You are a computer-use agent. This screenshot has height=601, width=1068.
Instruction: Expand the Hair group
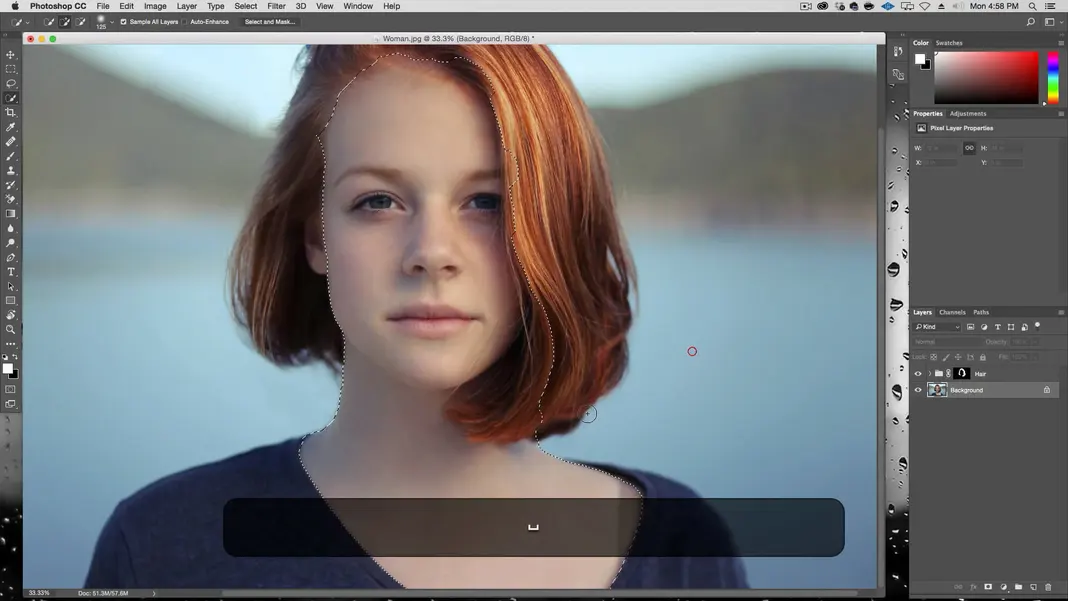click(x=929, y=373)
